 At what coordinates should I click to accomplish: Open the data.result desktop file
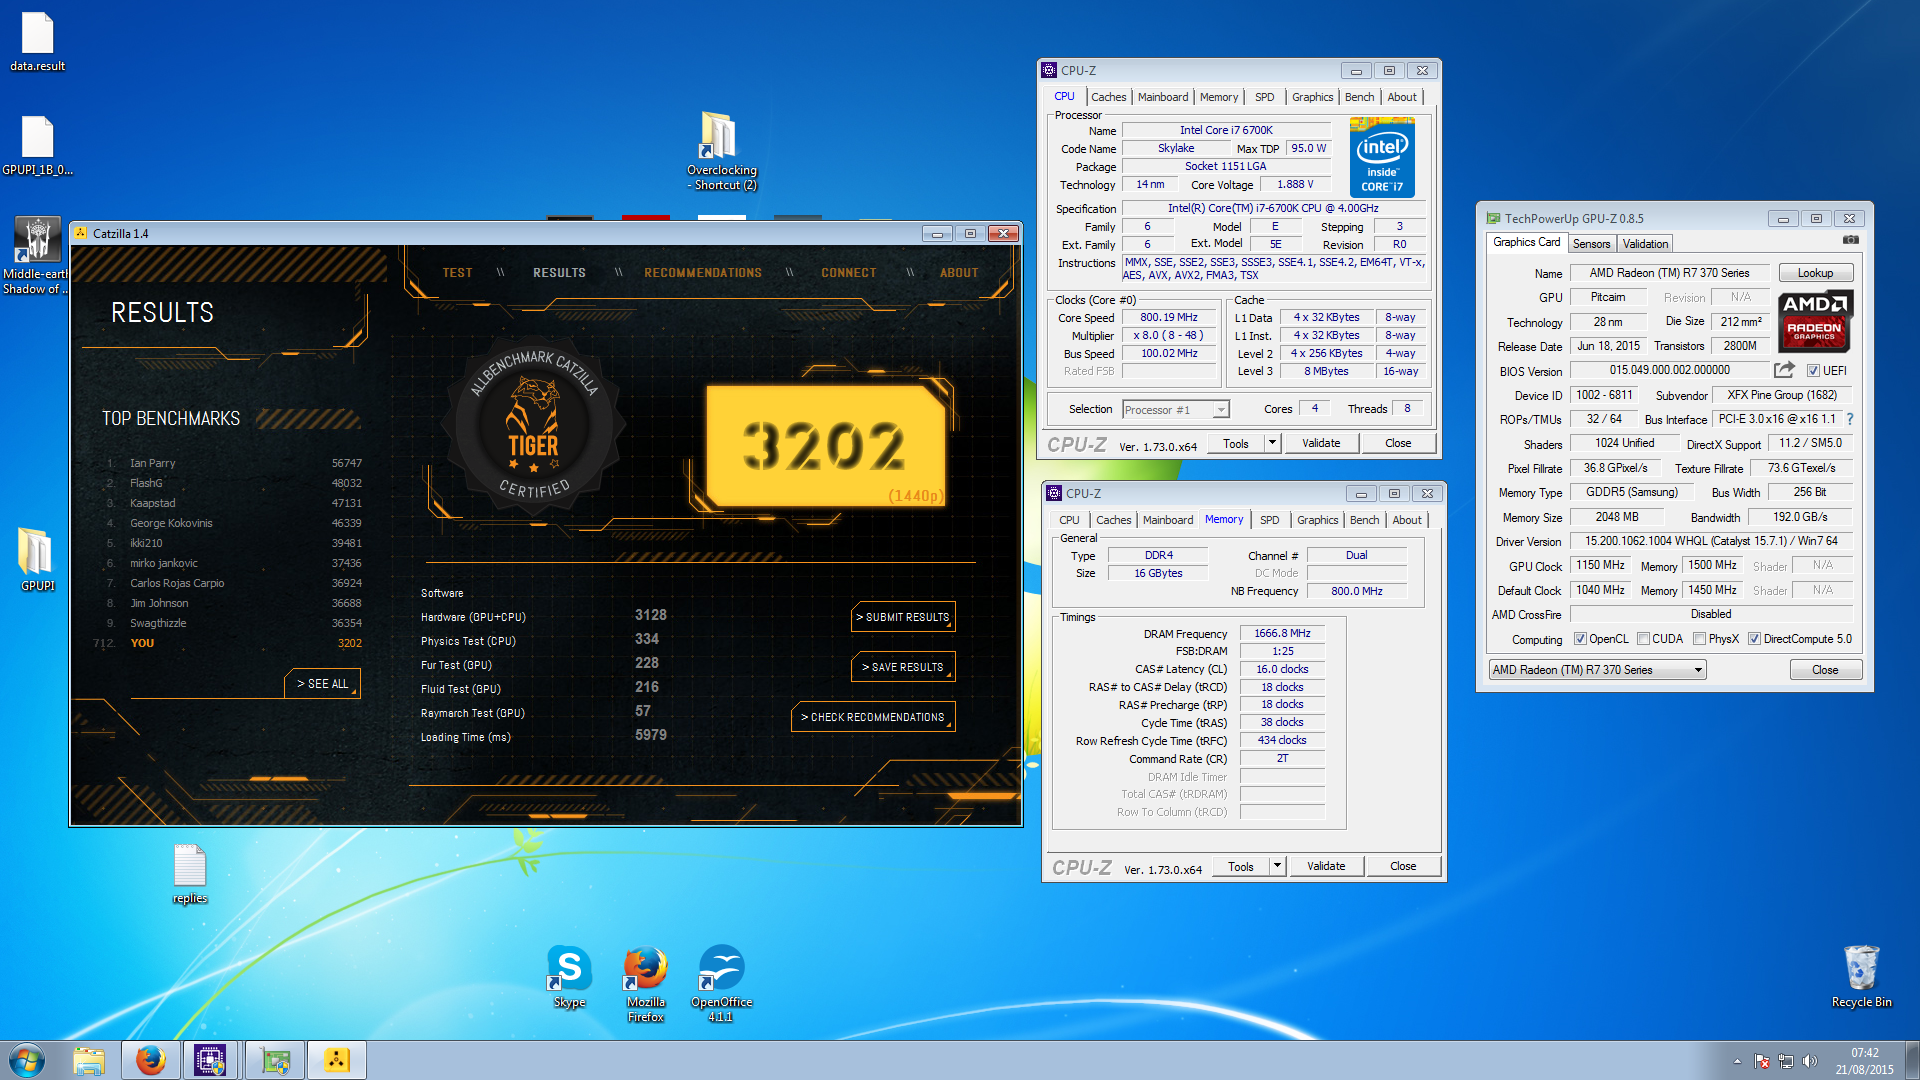pyautogui.click(x=37, y=42)
